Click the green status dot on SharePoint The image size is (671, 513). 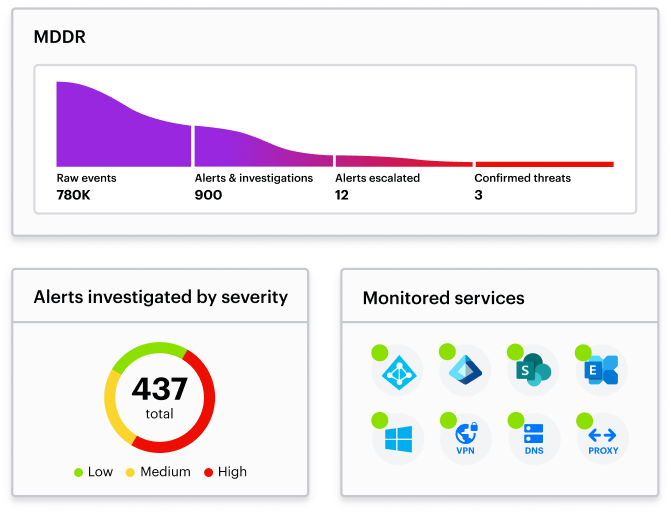coord(515,352)
